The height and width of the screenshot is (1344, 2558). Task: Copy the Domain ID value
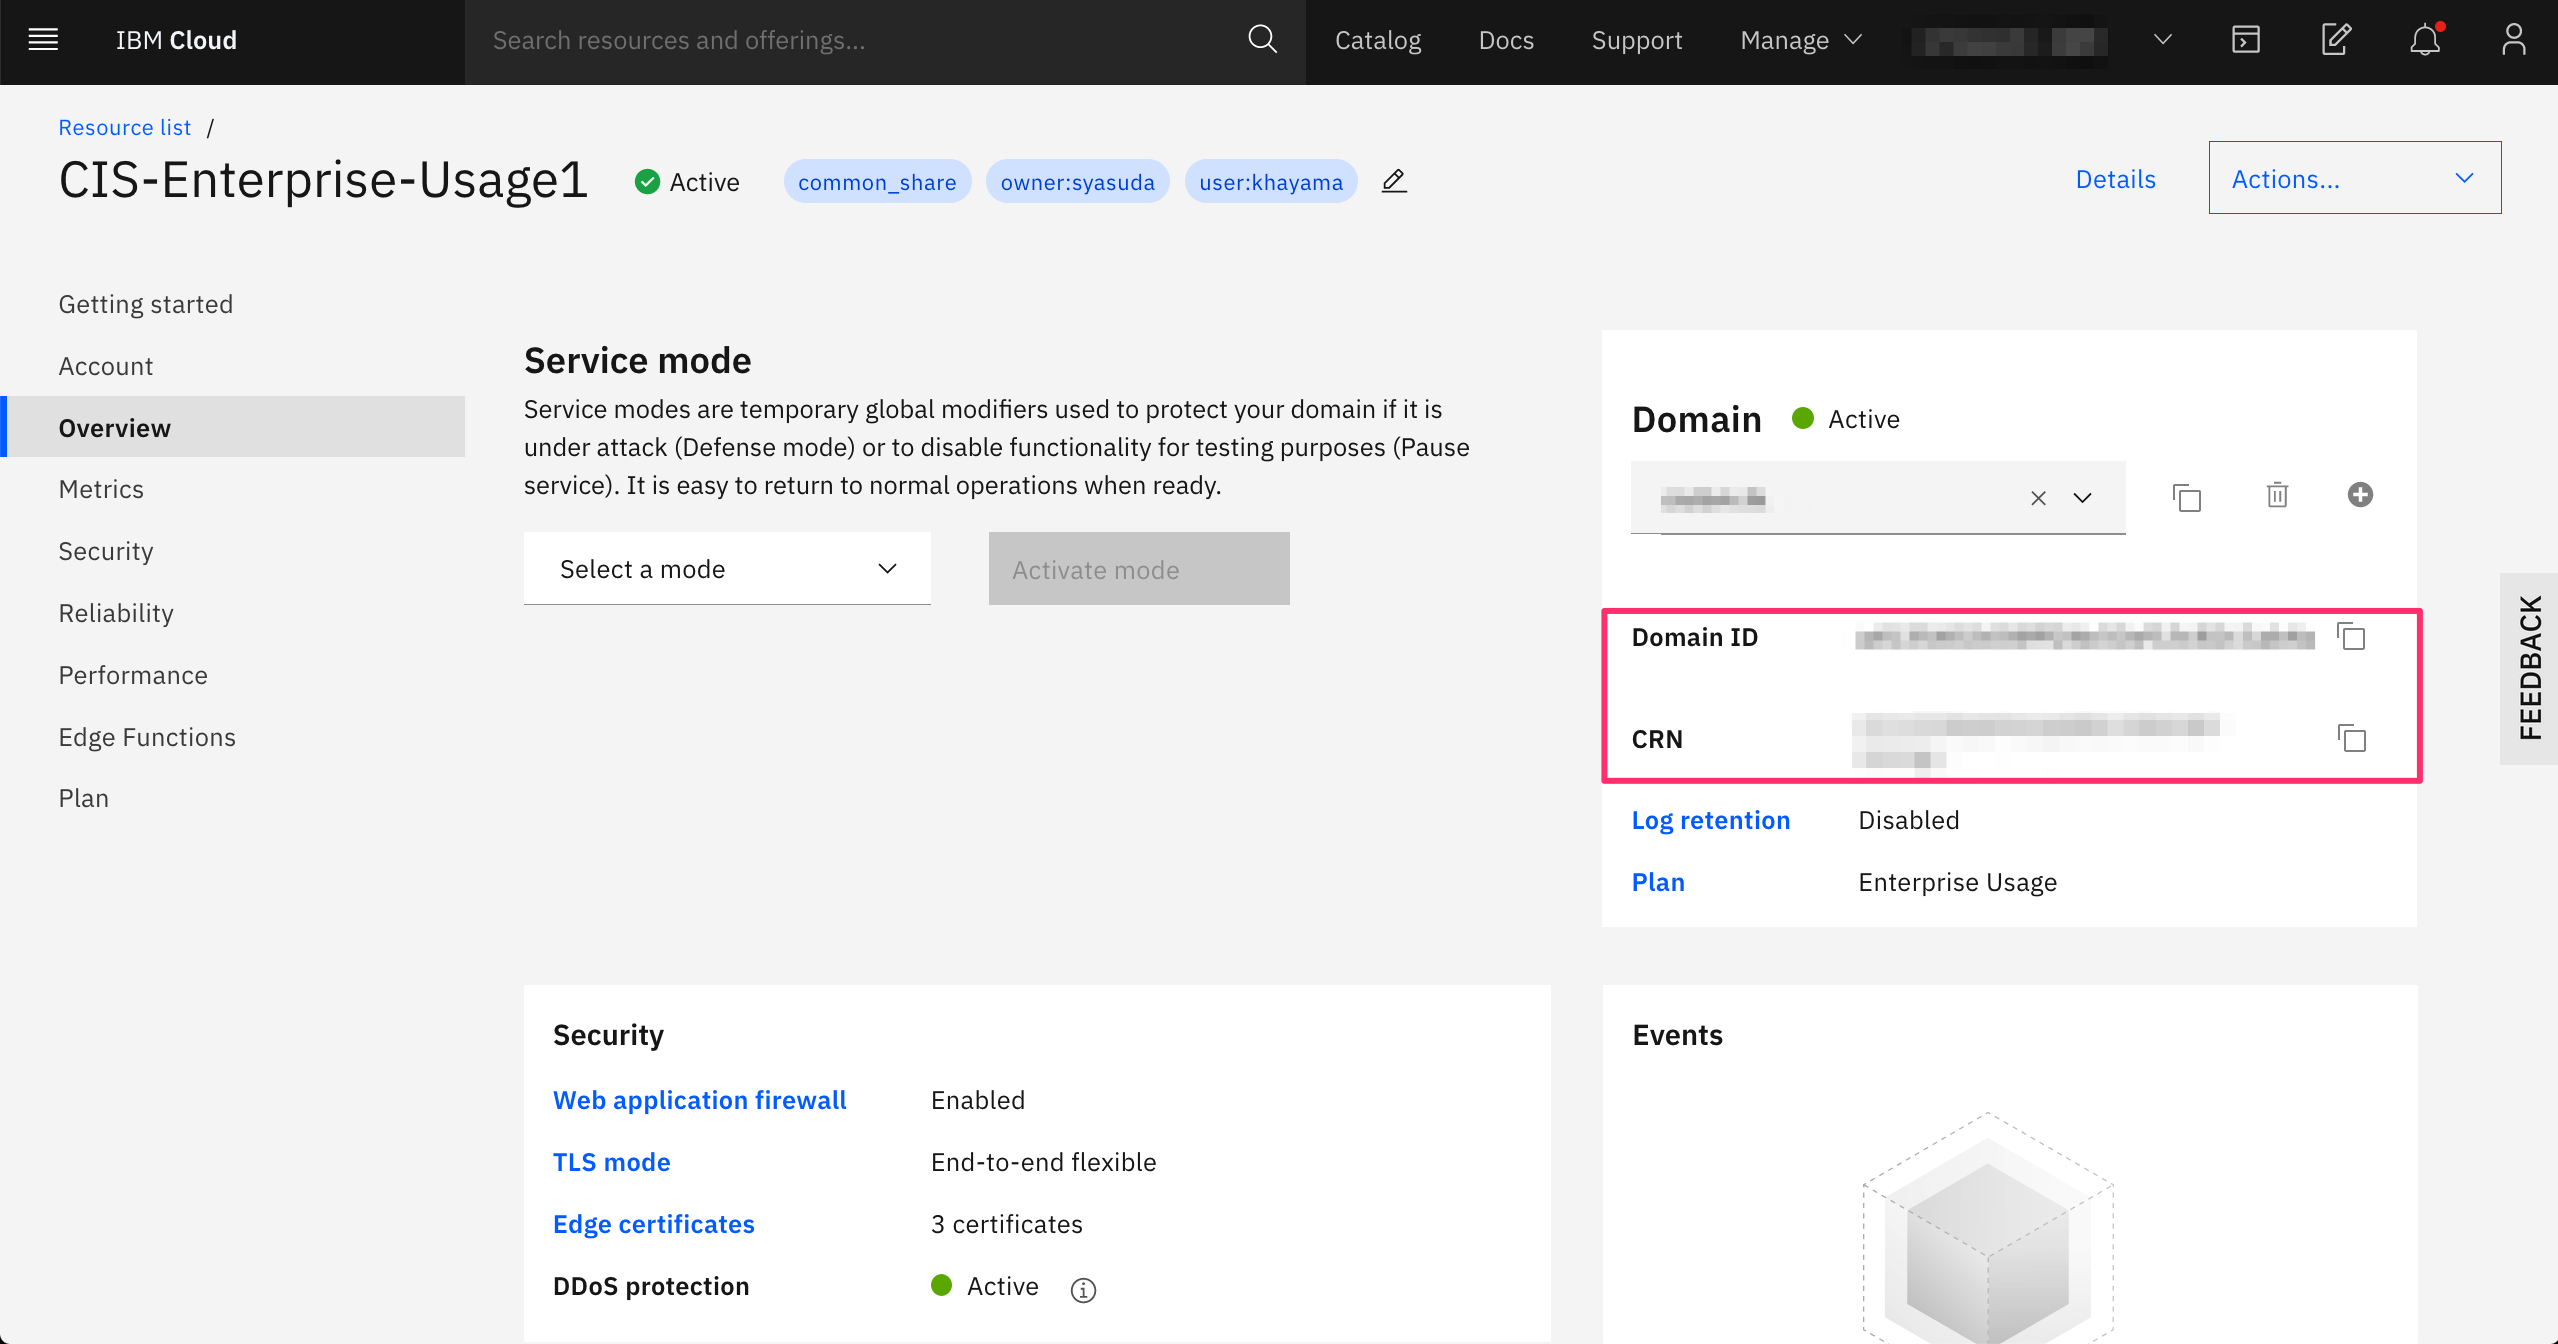(x=2351, y=636)
